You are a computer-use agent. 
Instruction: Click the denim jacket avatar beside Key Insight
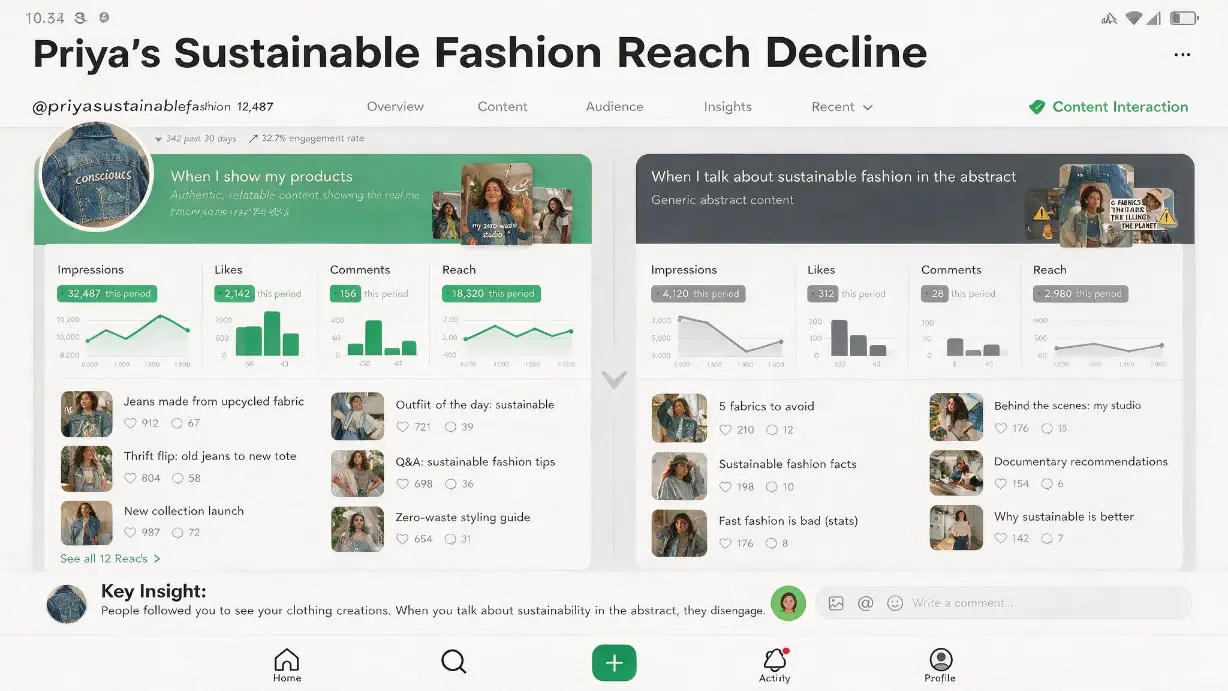pos(67,604)
